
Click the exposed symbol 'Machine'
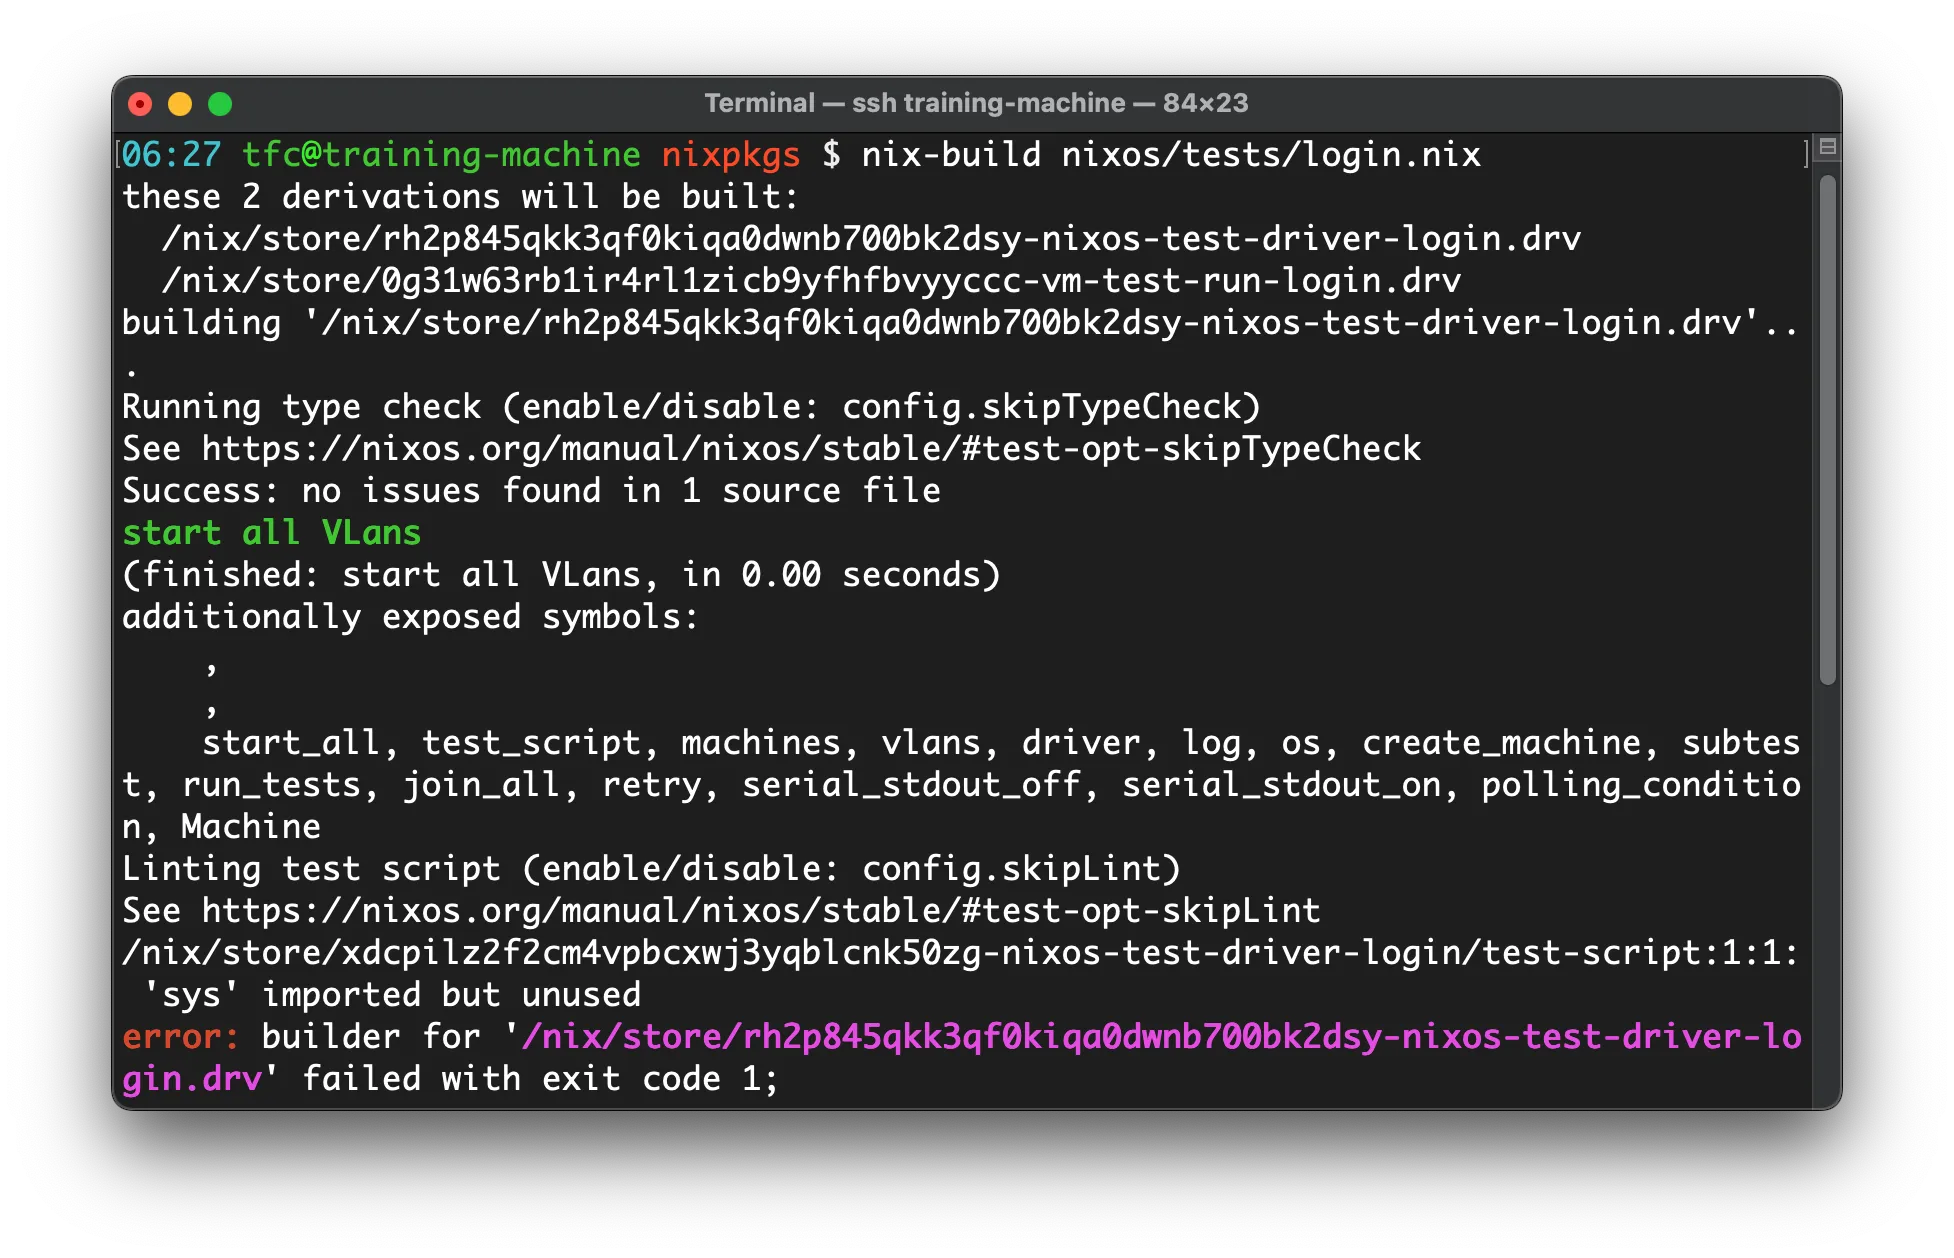tap(248, 826)
